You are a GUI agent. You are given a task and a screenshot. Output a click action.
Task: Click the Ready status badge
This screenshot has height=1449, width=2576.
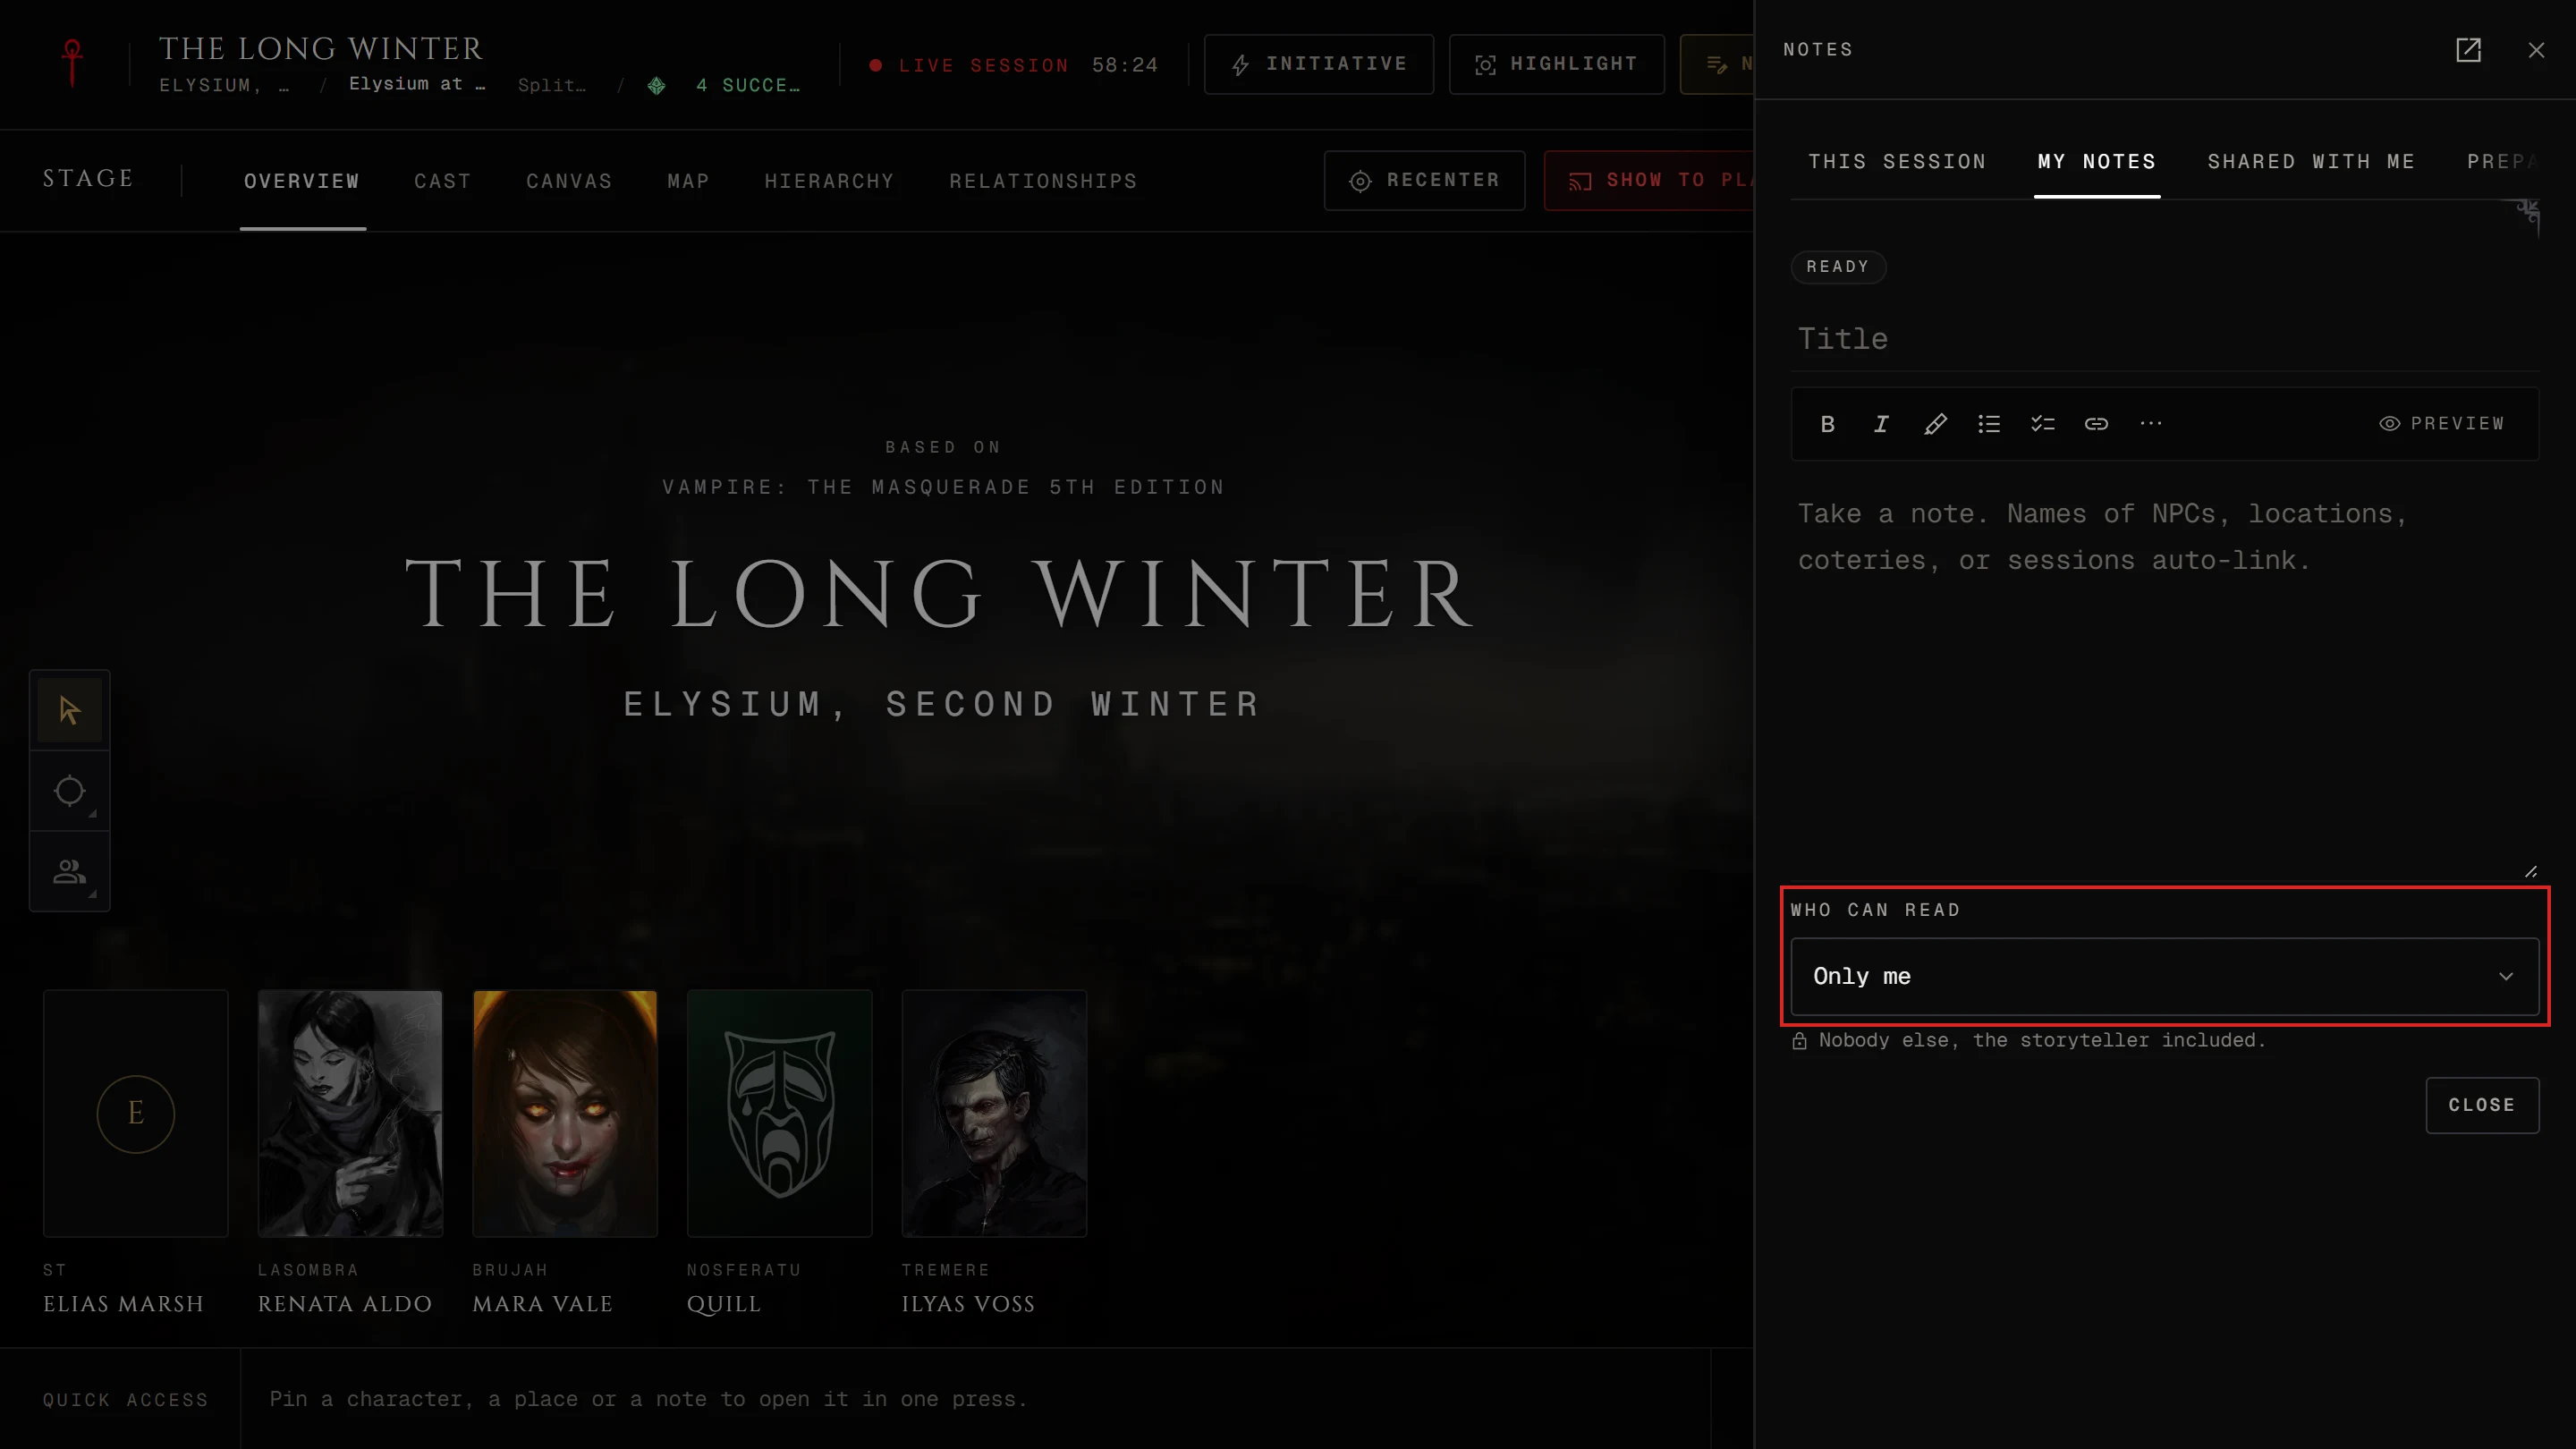coord(1838,267)
